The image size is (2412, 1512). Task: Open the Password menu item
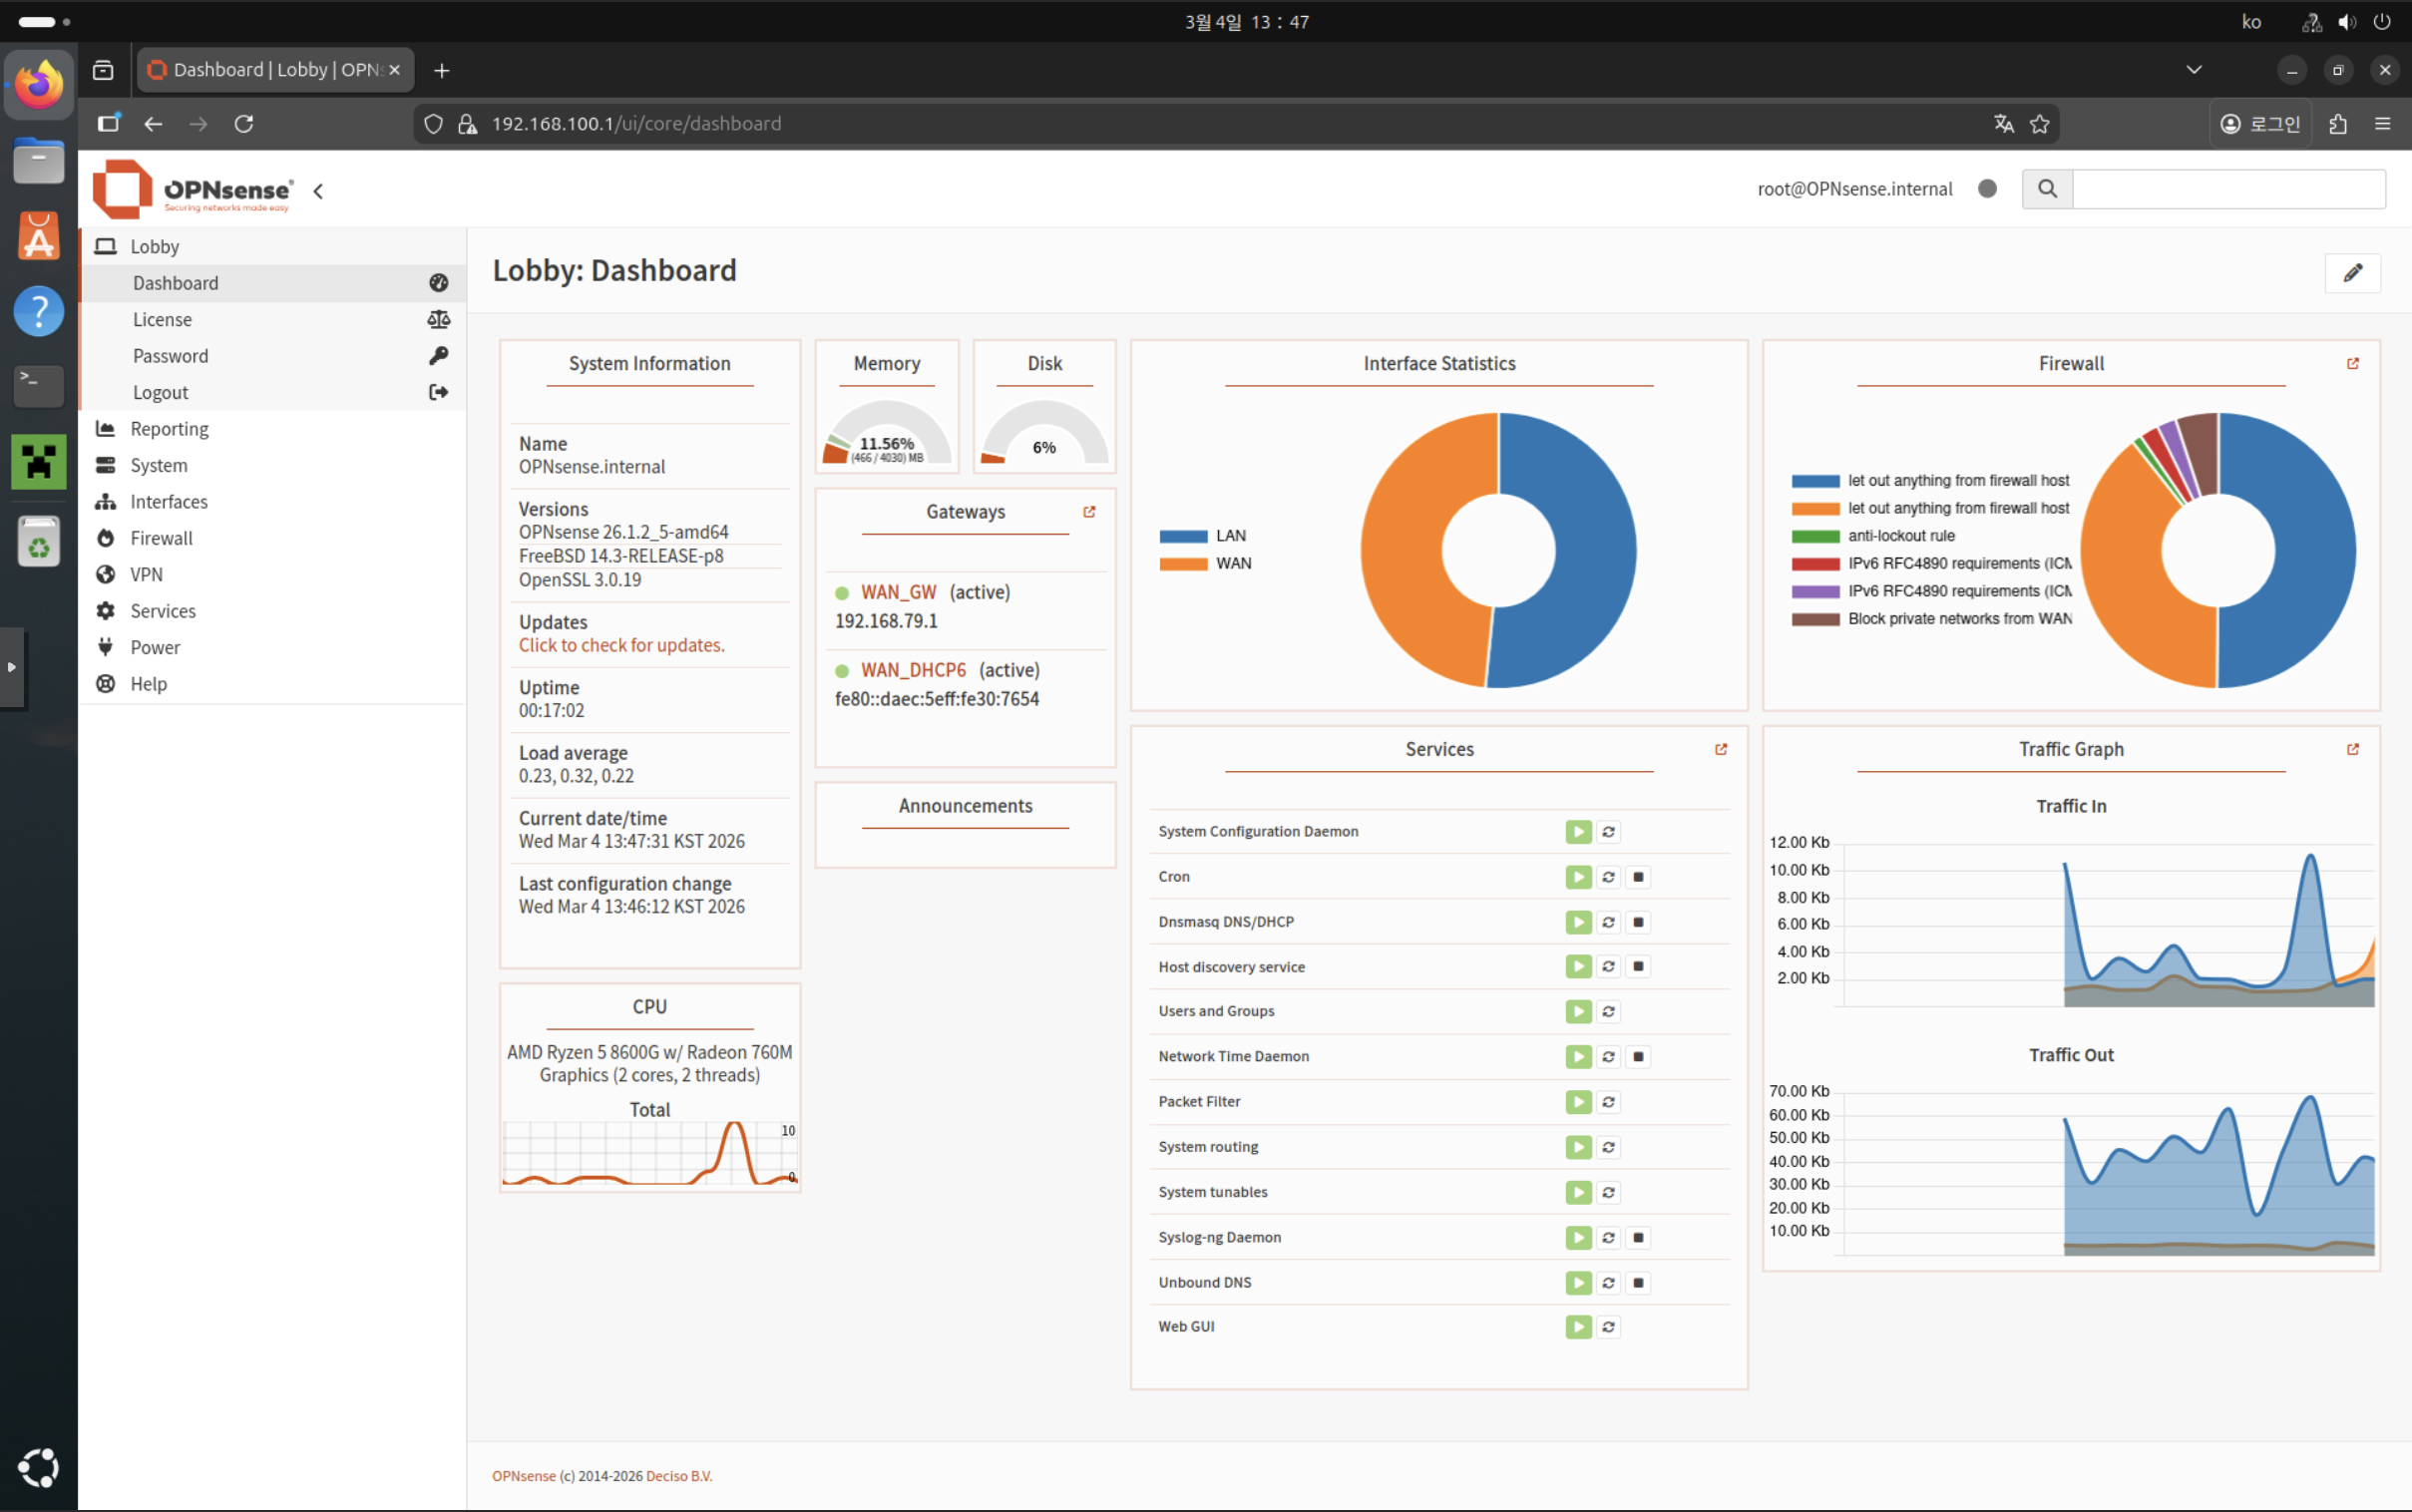point(171,356)
